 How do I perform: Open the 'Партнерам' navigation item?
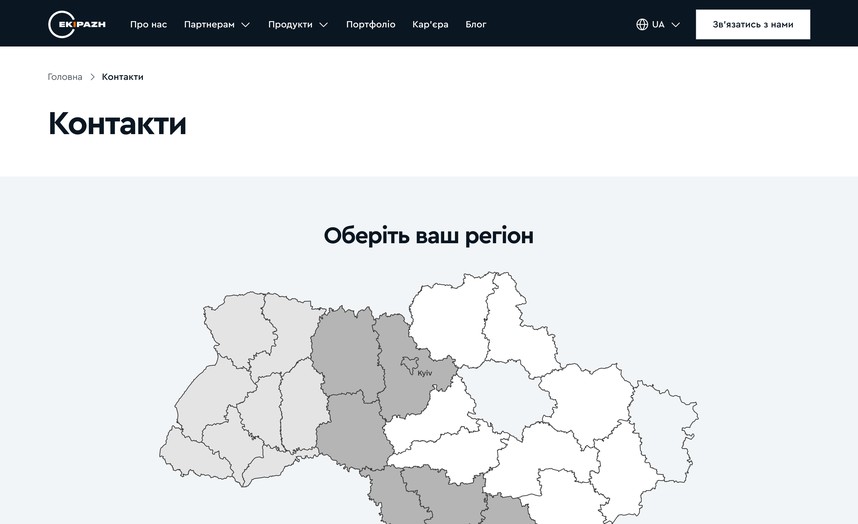[x=209, y=25]
